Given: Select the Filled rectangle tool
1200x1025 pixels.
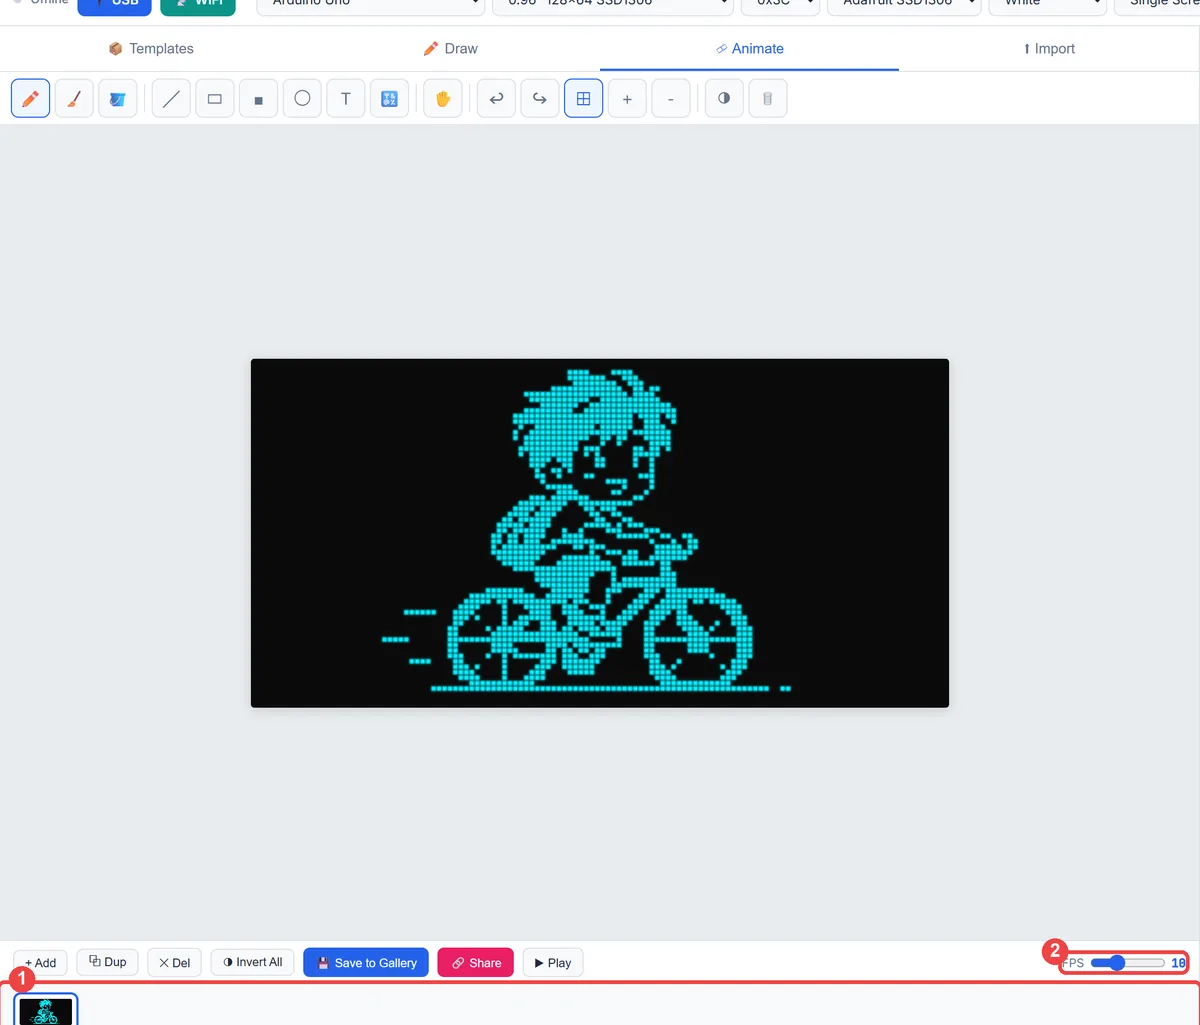Looking at the screenshot, I should (x=258, y=99).
